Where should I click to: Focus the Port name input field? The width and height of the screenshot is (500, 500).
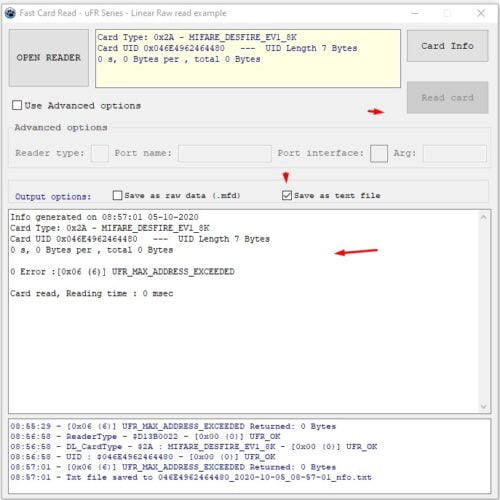pyautogui.click(x=225, y=153)
